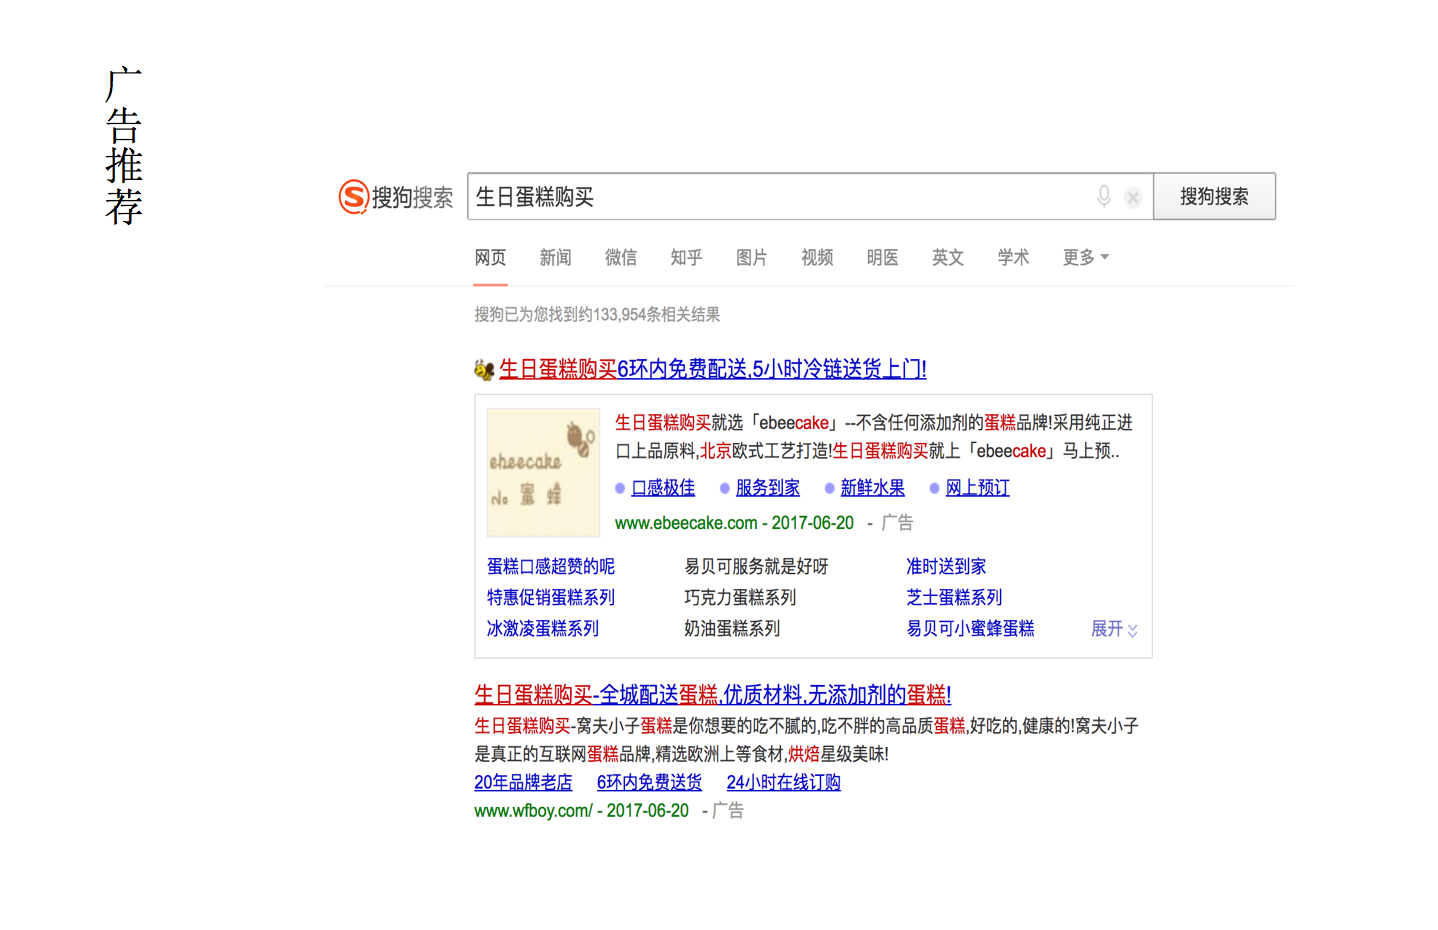Image resolution: width=1438 pixels, height=930 pixels.
Task: Click the 网上预订 link
Action: 978,488
